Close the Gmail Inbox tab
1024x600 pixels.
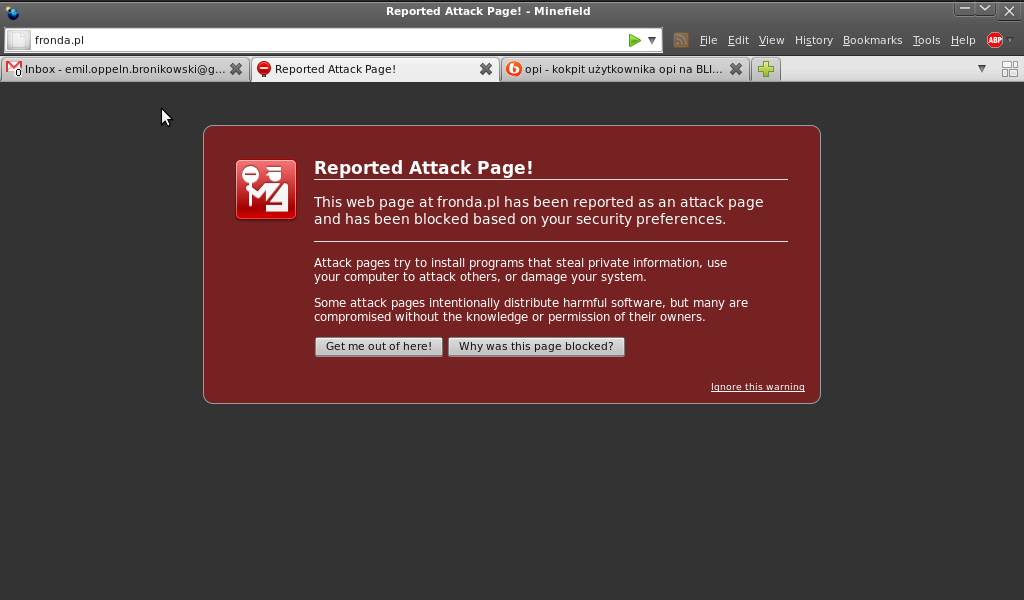point(236,69)
